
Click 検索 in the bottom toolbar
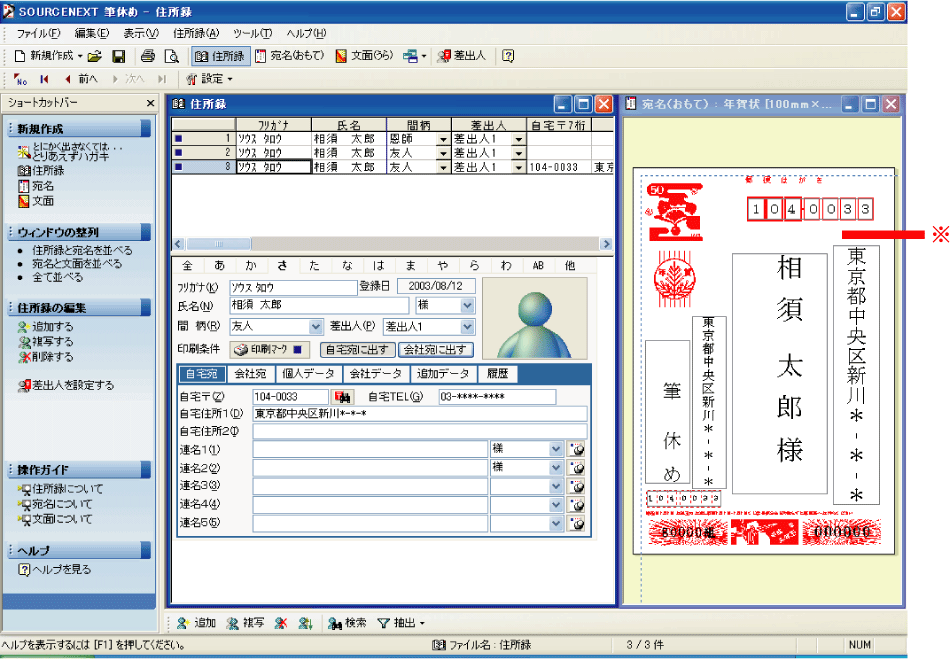pyautogui.click(x=347, y=623)
